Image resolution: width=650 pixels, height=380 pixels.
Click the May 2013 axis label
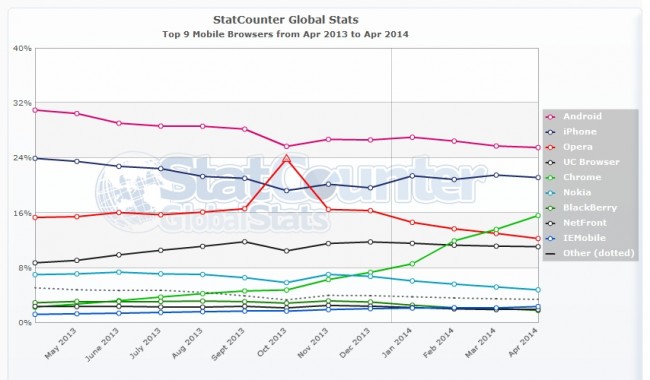61,343
